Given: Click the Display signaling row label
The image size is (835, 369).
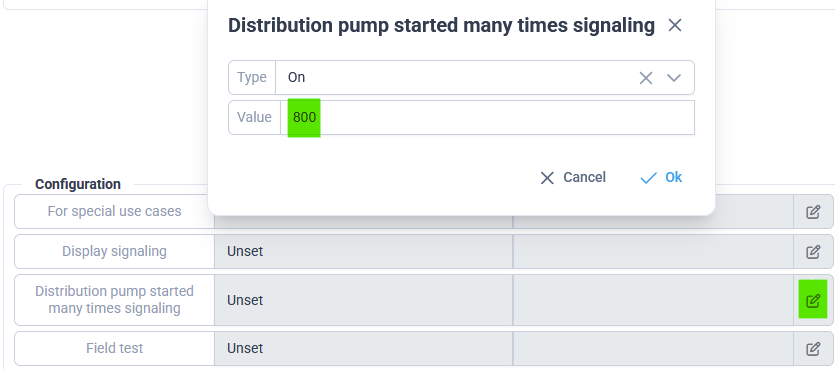Looking at the screenshot, I should tap(114, 251).
